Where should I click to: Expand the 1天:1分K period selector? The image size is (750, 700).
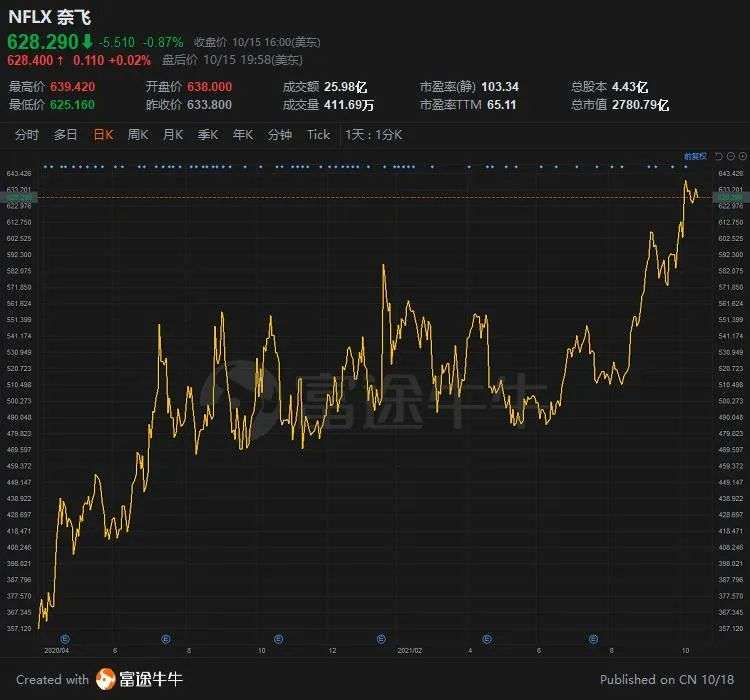[x=372, y=135]
